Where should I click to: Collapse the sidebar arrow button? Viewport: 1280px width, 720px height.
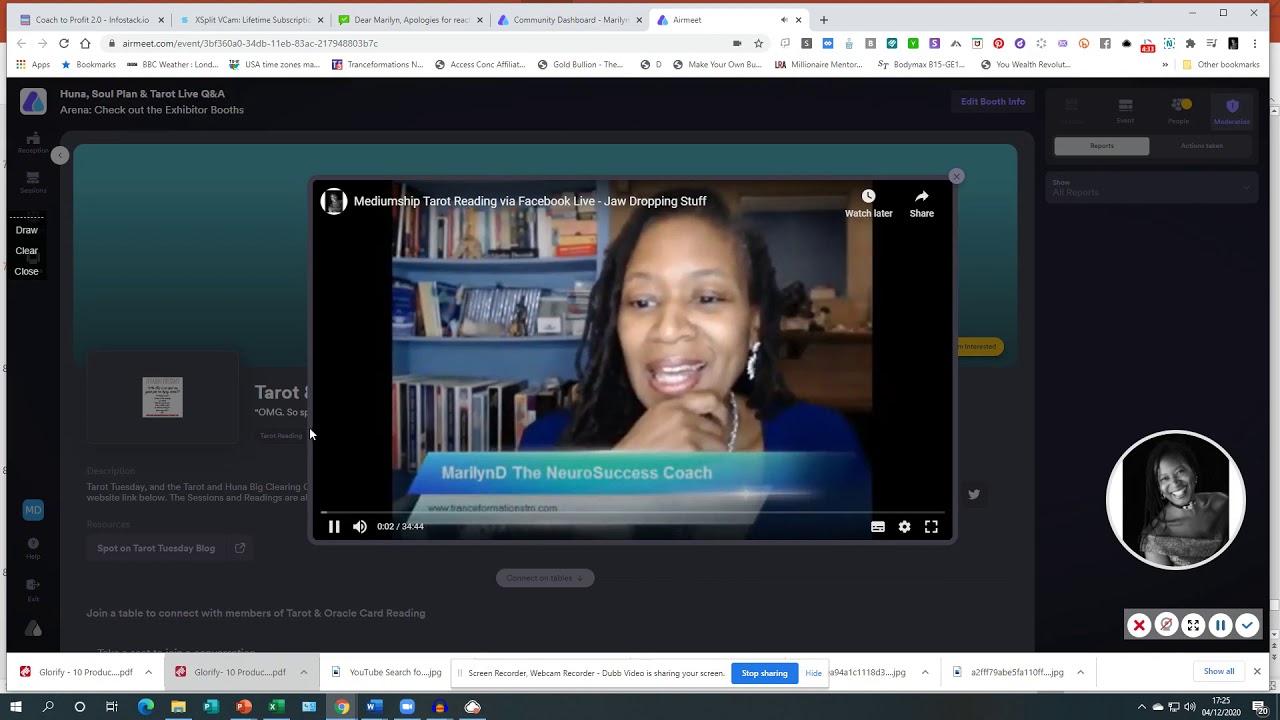point(60,155)
